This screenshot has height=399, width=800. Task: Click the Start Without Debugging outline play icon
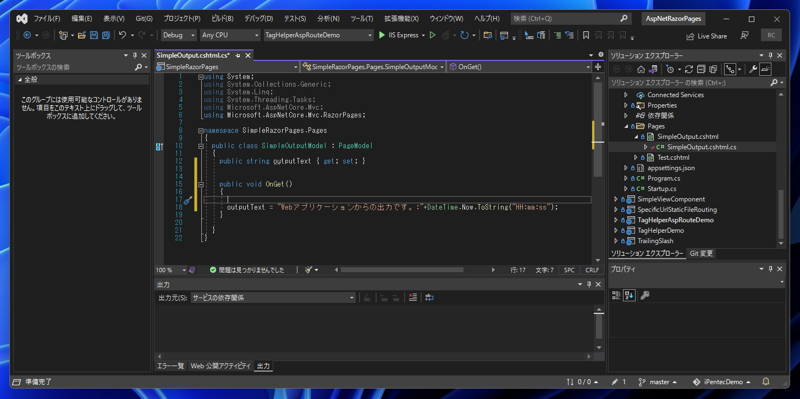coord(432,35)
